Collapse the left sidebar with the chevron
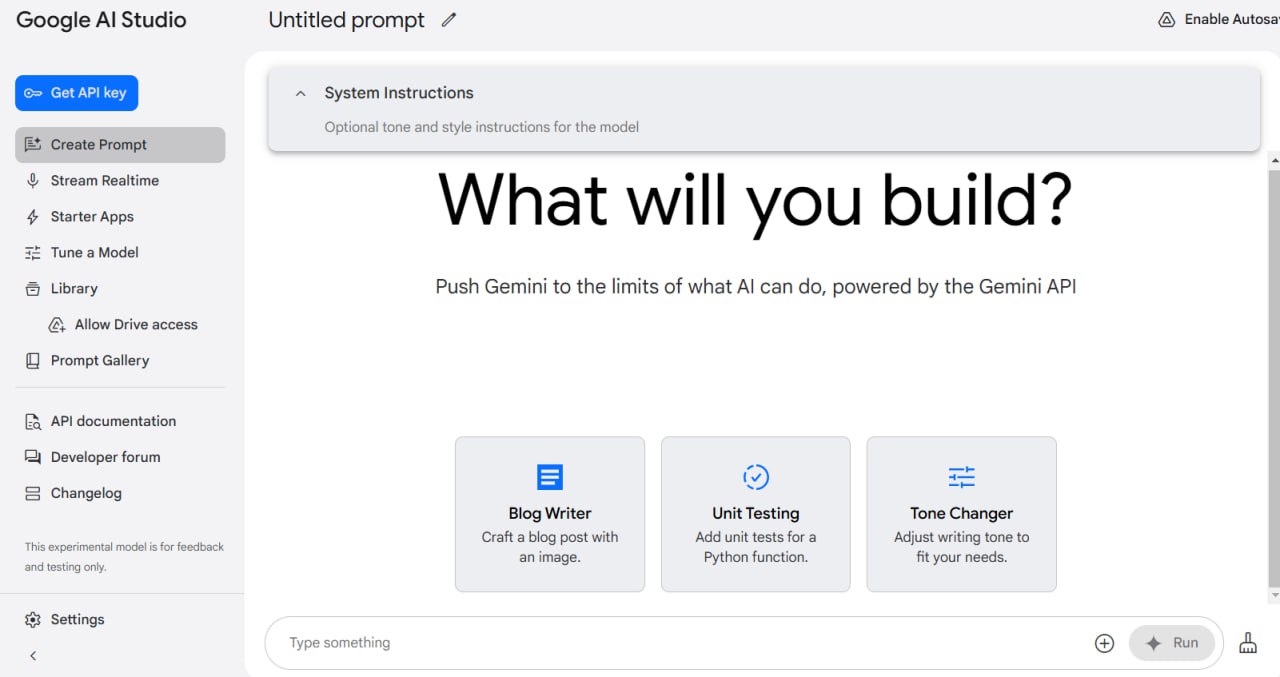Screen dimensions: 1280x677 (33, 656)
